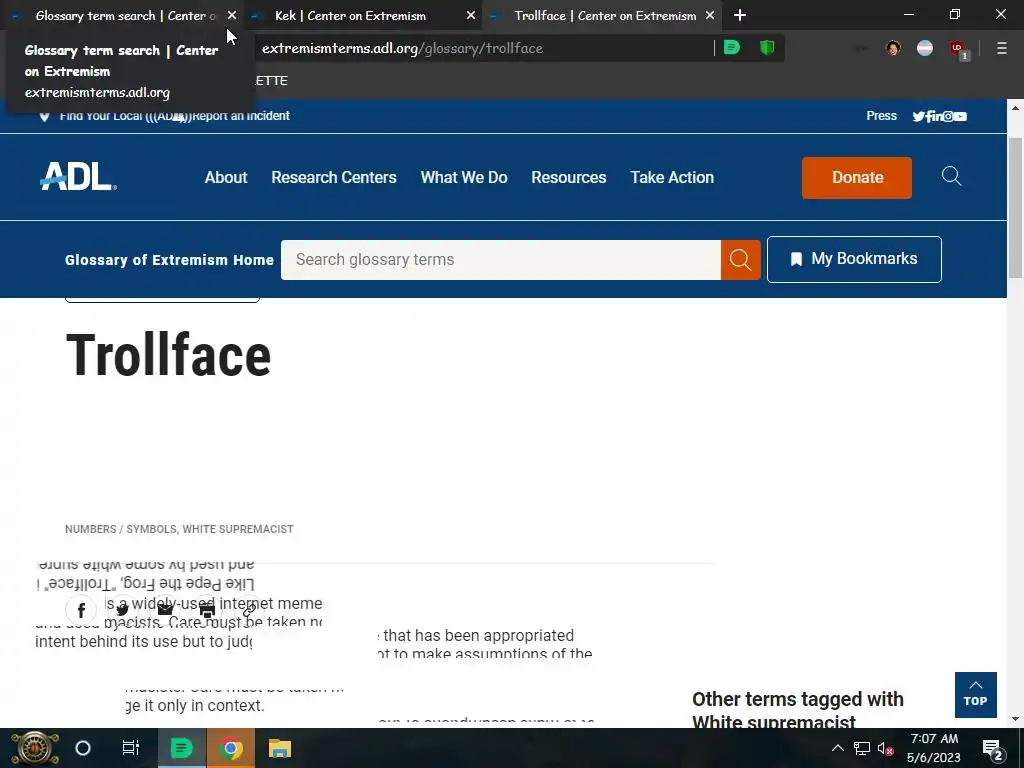Go to Glossary of Extremism Home
The width and height of the screenshot is (1024, 768).
pyautogui.click(x=169, y=260)
